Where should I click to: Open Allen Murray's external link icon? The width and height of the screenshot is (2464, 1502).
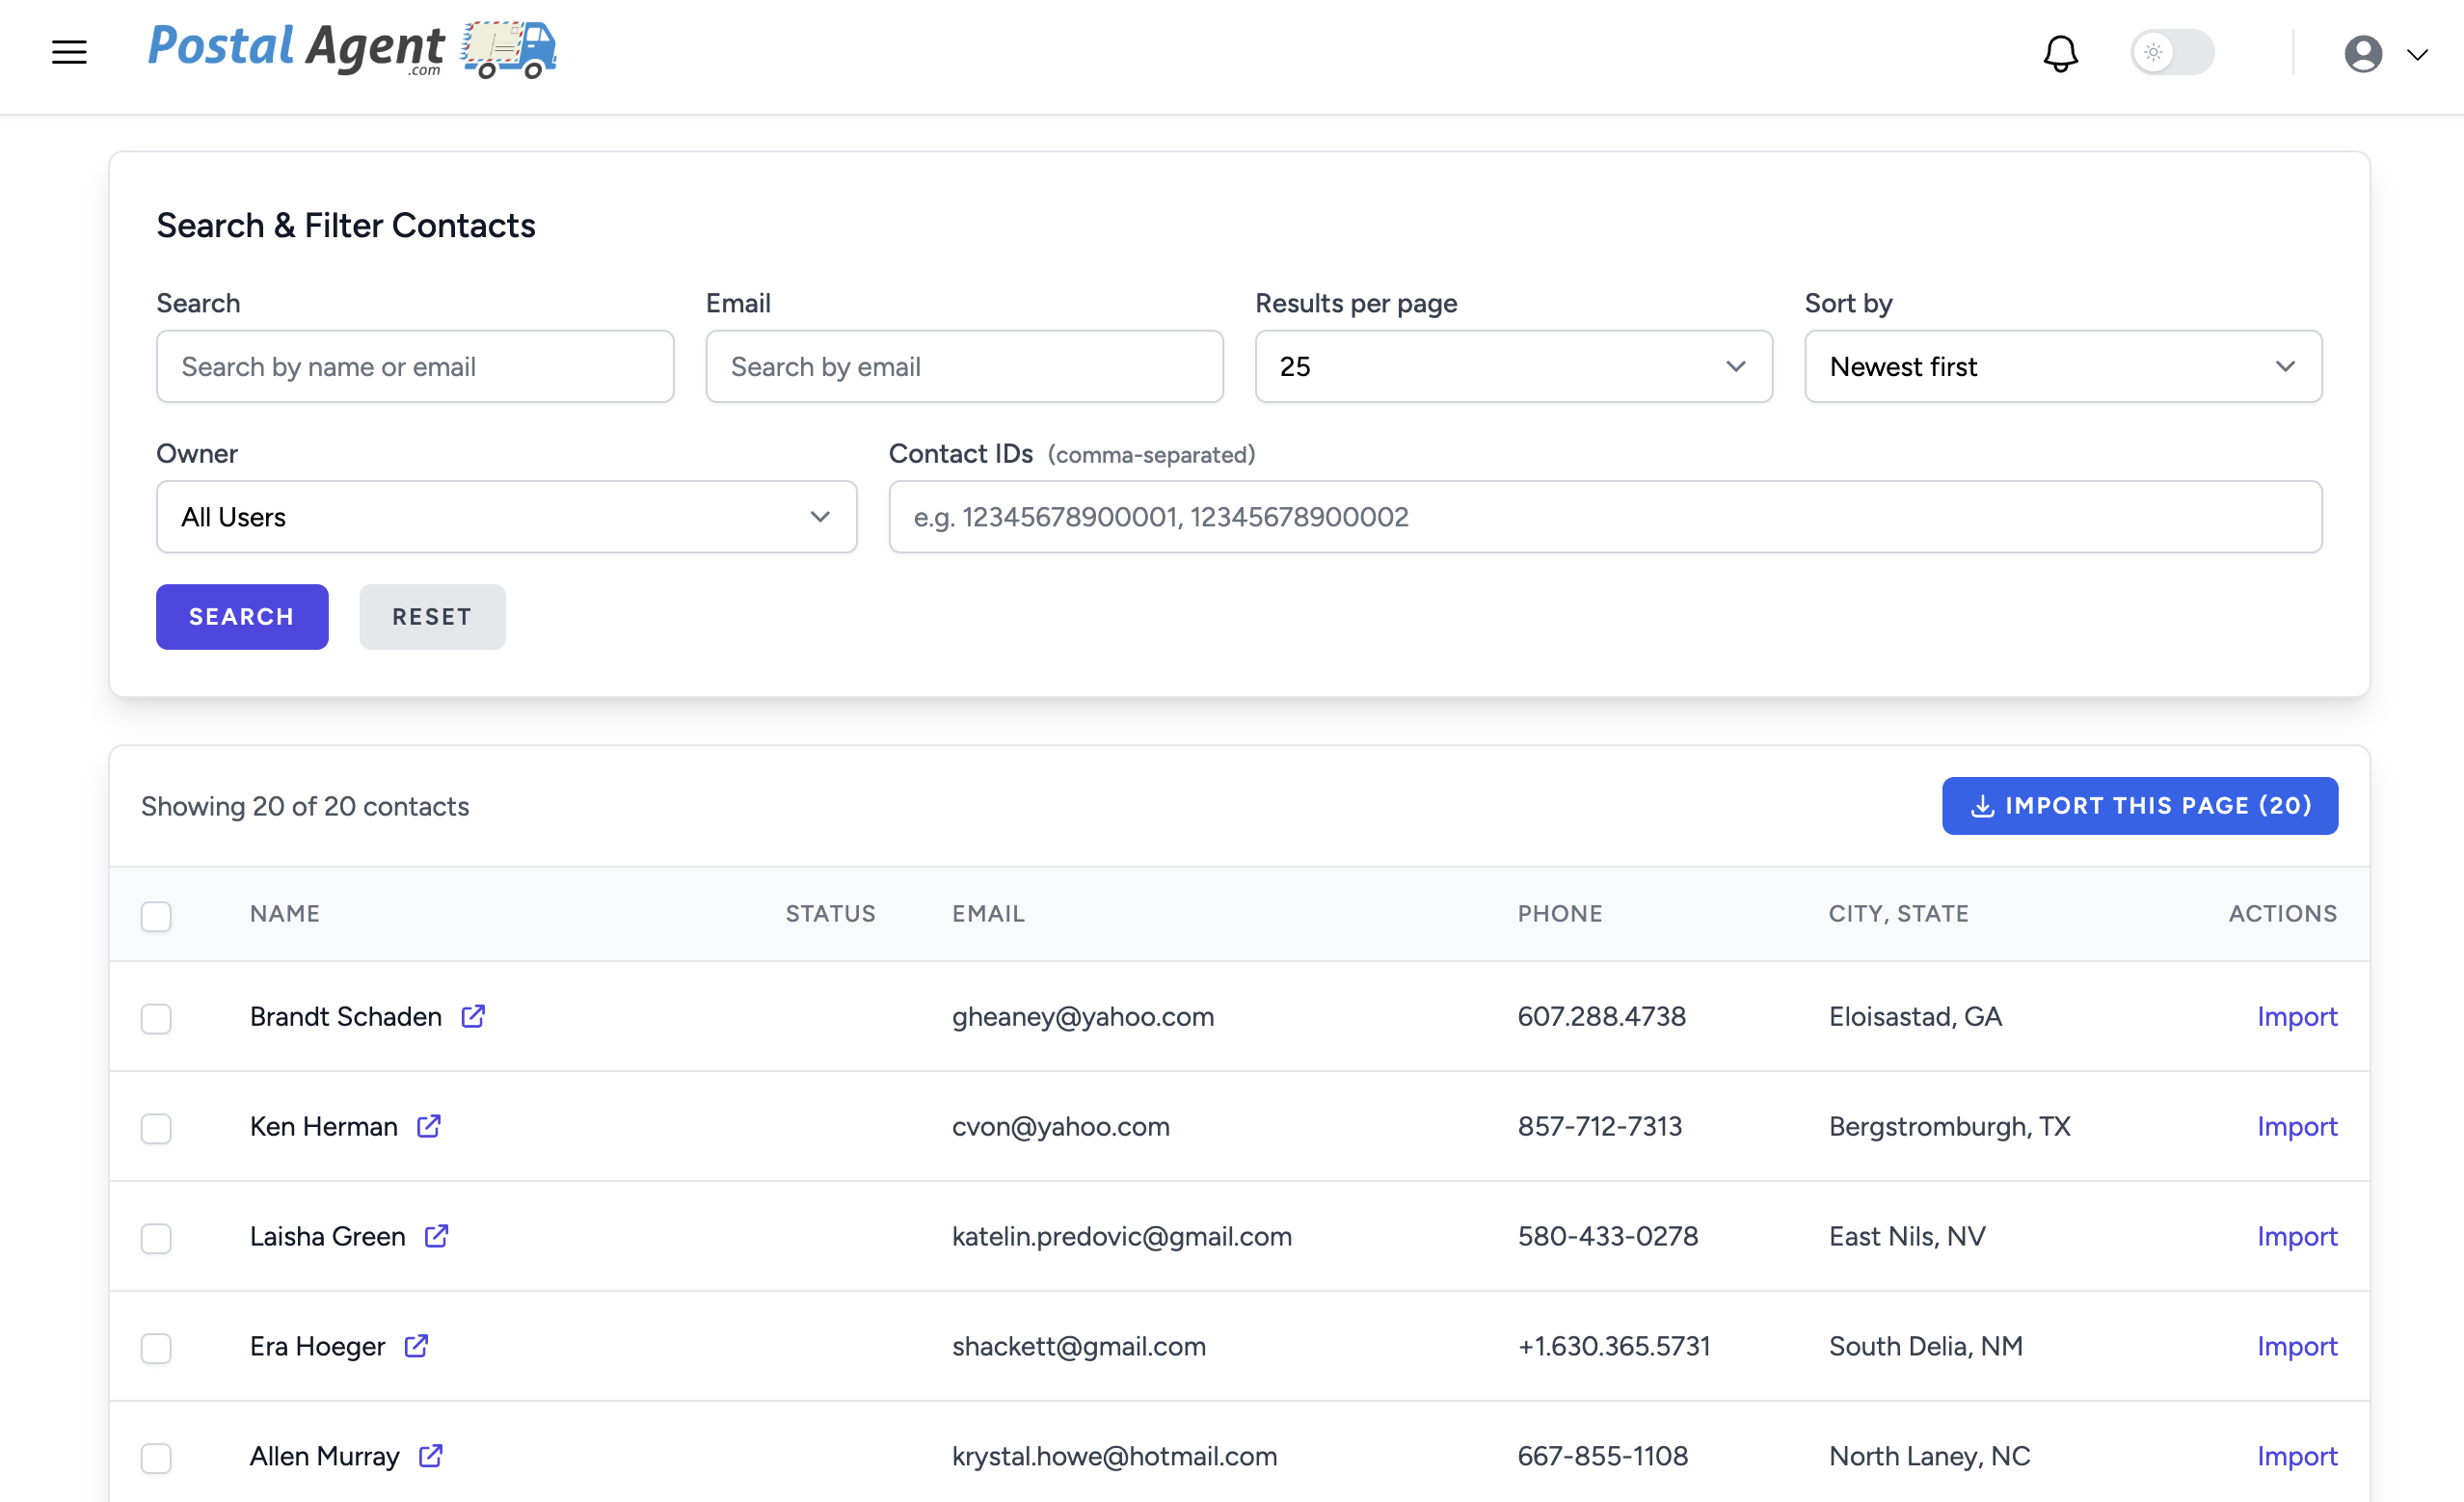(430, 1456)
